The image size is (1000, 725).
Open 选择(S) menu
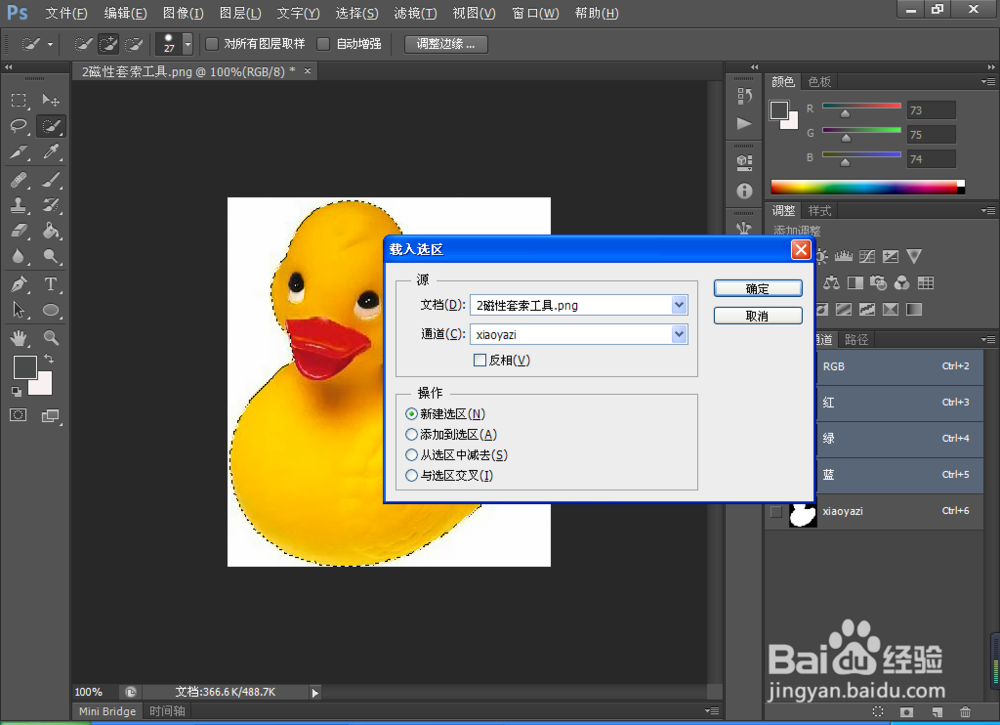coord(357,13)
